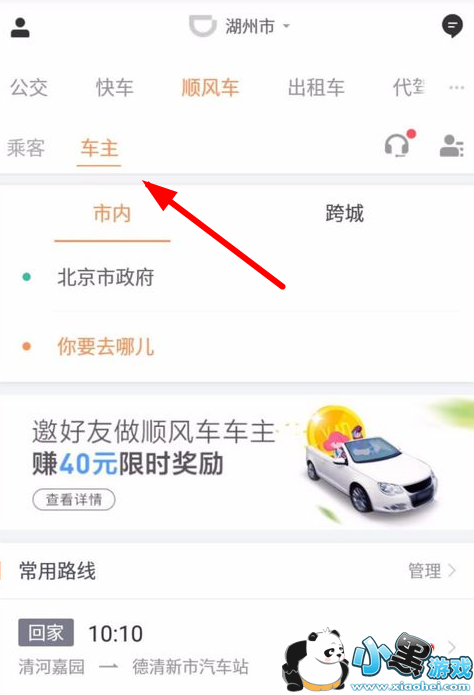Open the messages chat bubble icon

[452, 26]
